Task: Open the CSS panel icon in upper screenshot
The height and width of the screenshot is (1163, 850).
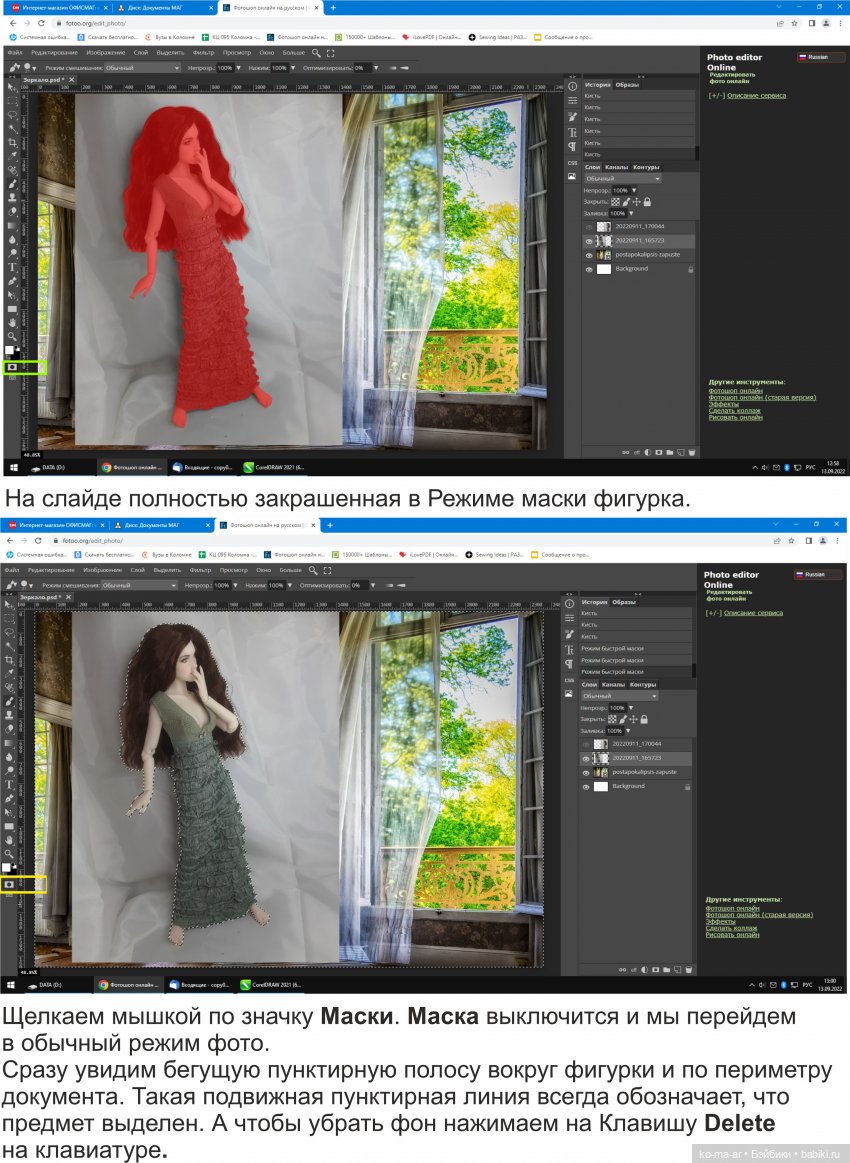Action: tap(572, 162)
